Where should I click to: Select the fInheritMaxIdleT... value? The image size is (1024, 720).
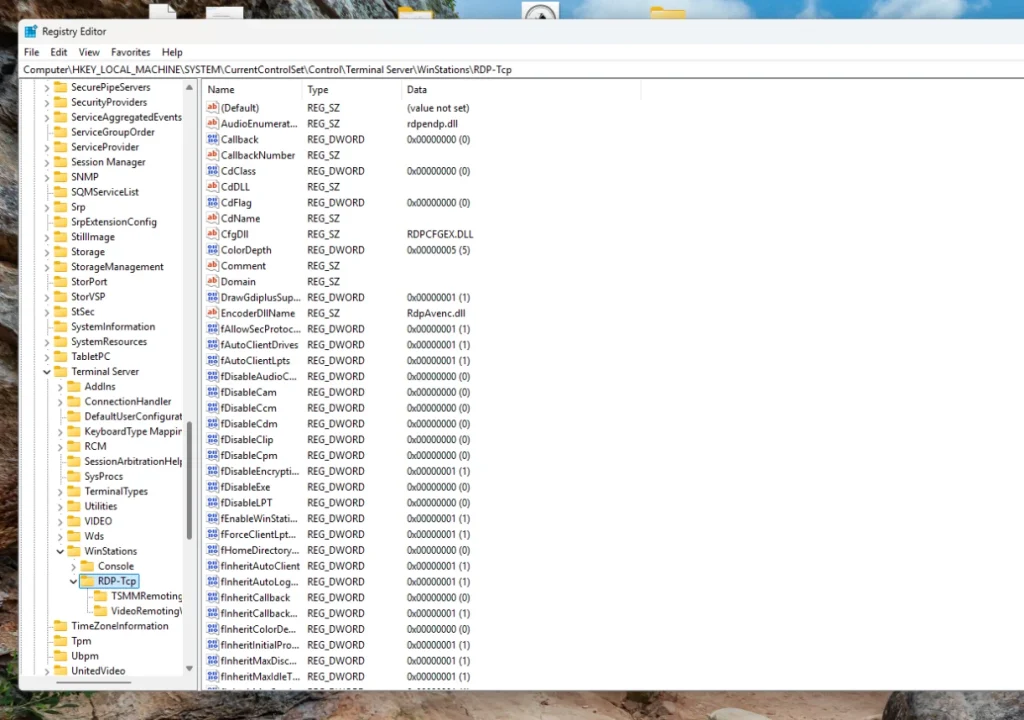[260, 676]
